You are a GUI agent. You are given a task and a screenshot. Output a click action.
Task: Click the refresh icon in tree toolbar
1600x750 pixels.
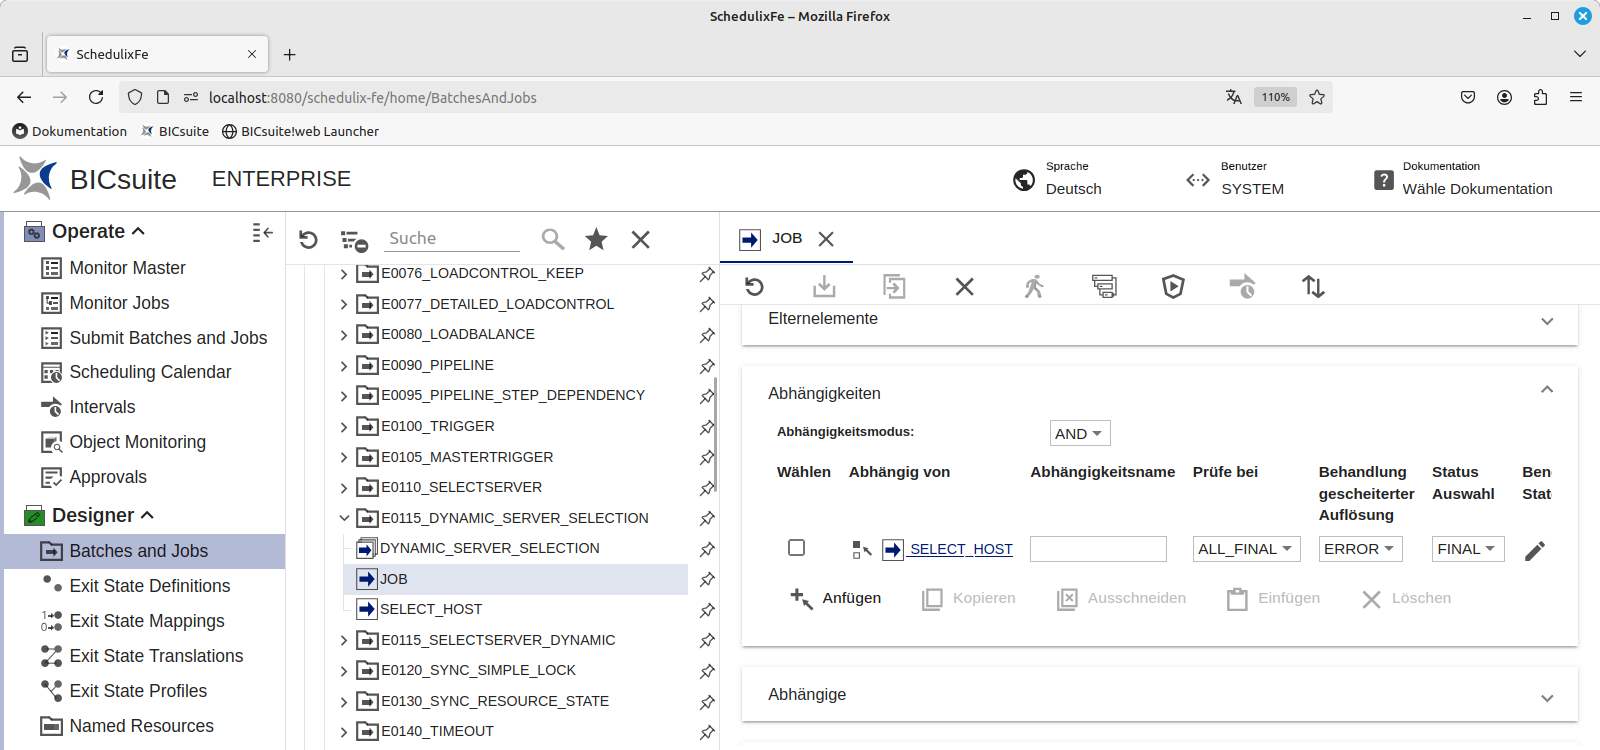pos(308,240)
